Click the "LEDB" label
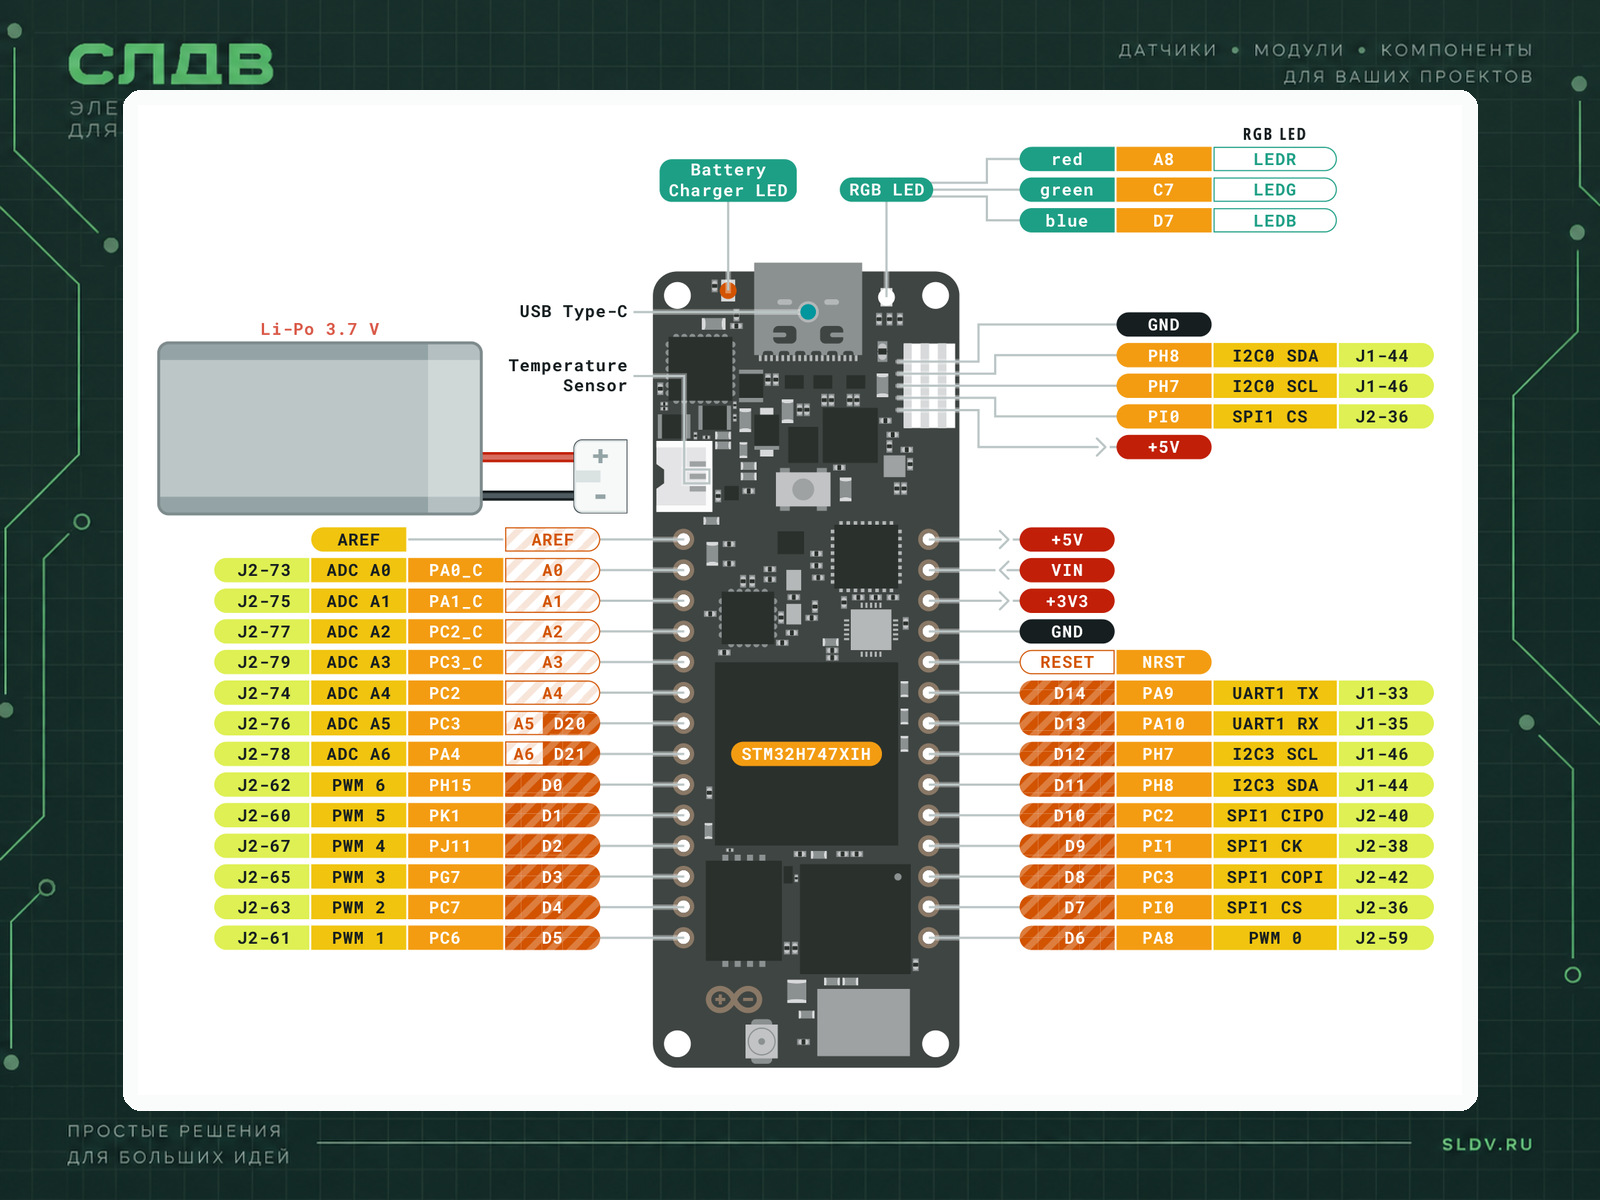The height and width of the screenshot is (1200, 1600). [x=1275, y=221]
